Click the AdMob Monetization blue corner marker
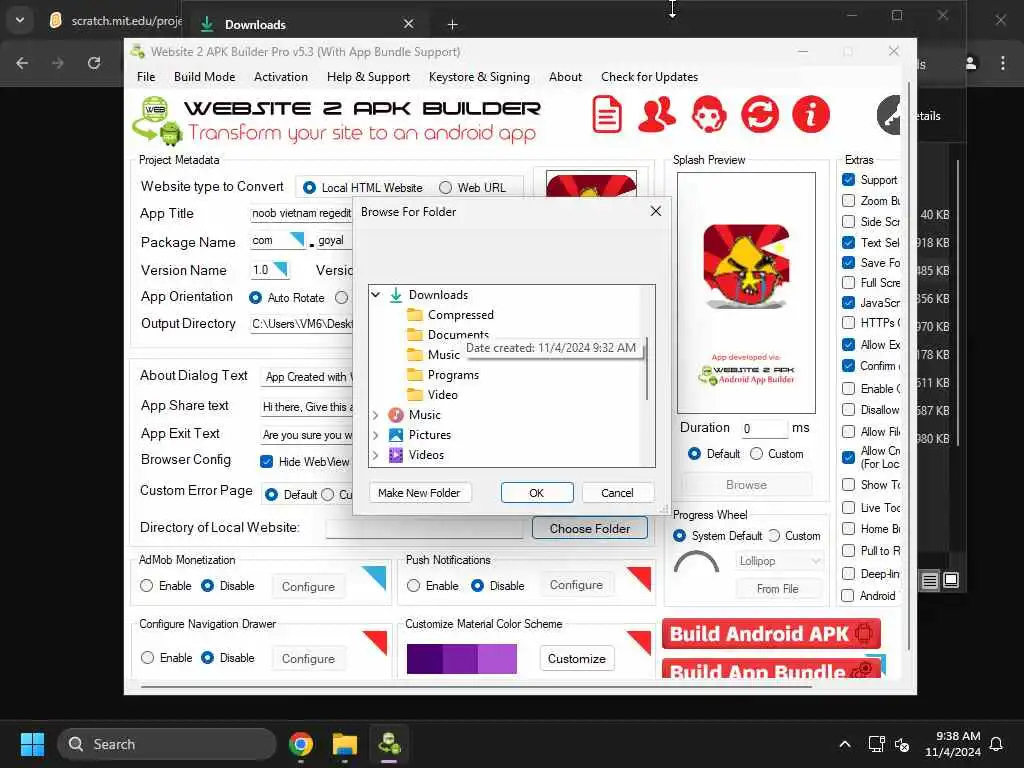Viewport: 1024px width, 768px height. (x=374, y=577)
